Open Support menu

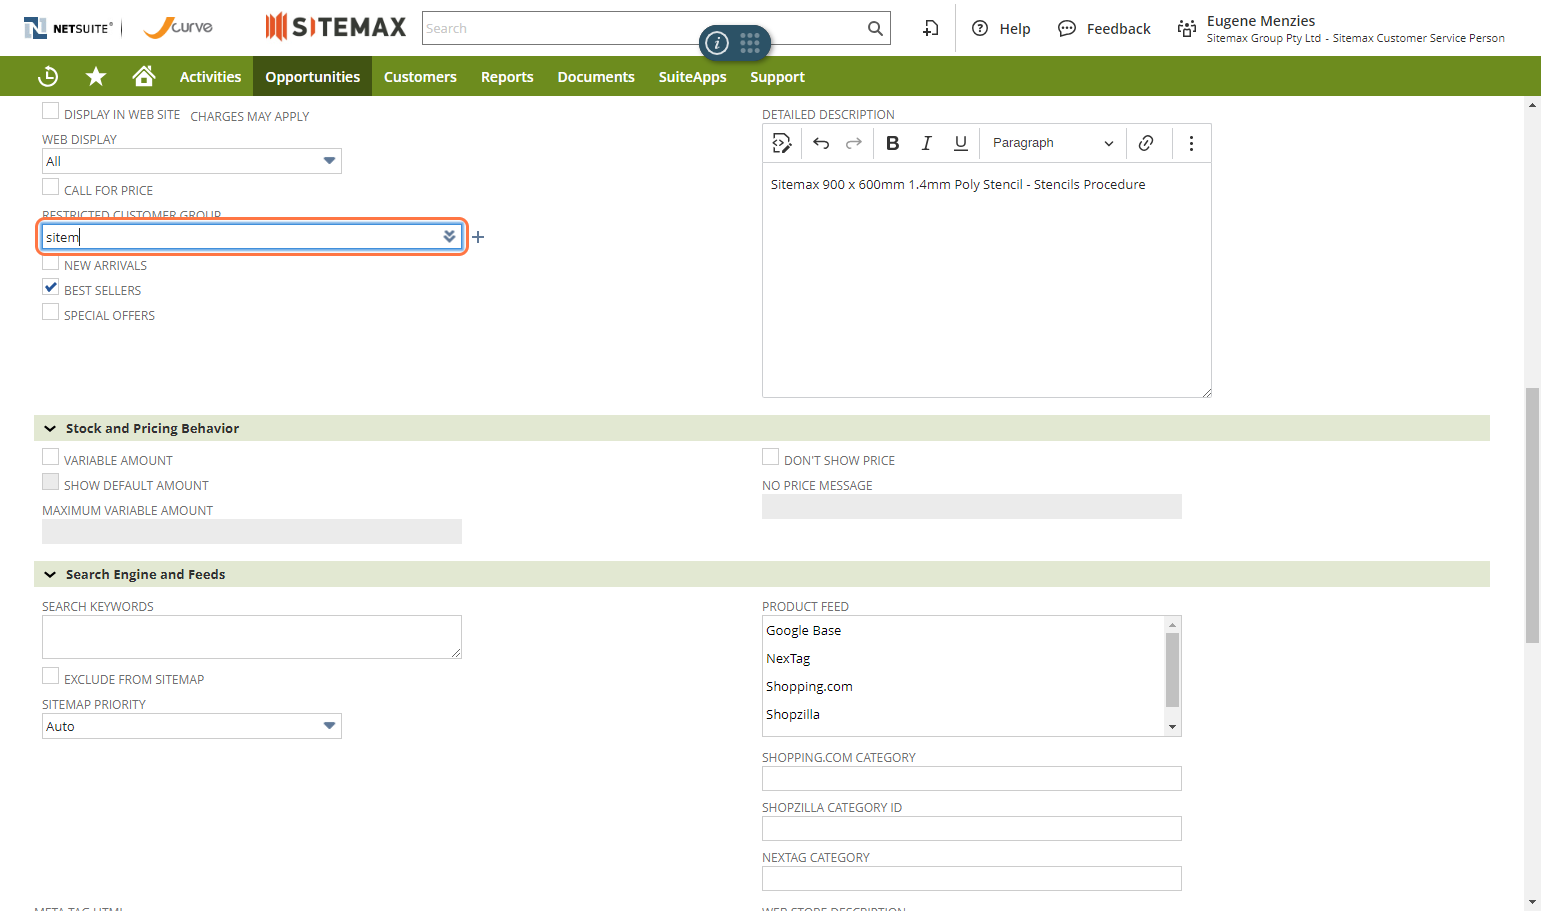tap(777, 76)
